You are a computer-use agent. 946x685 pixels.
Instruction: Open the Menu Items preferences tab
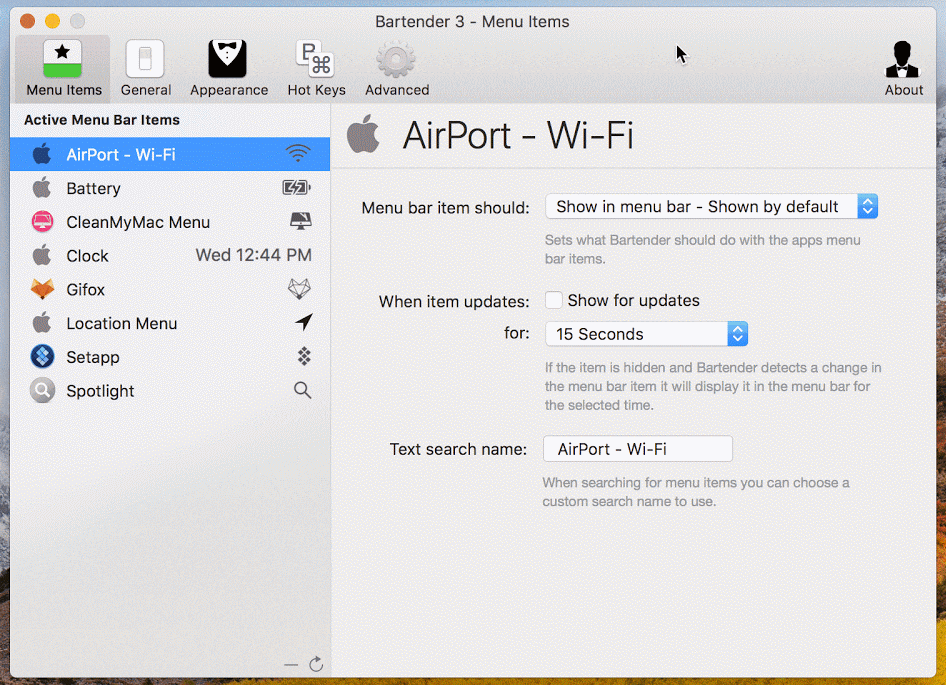click(63, 68)
